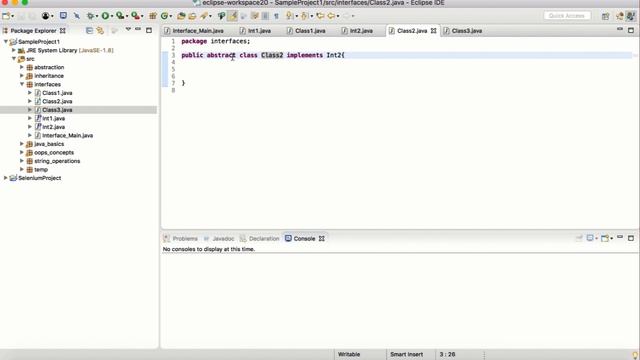Image resolution: width=640 pixels, height=360 pixels.
Task: Click the Run with Coverage toolbar icon
Action: click(x=120, y=16)
